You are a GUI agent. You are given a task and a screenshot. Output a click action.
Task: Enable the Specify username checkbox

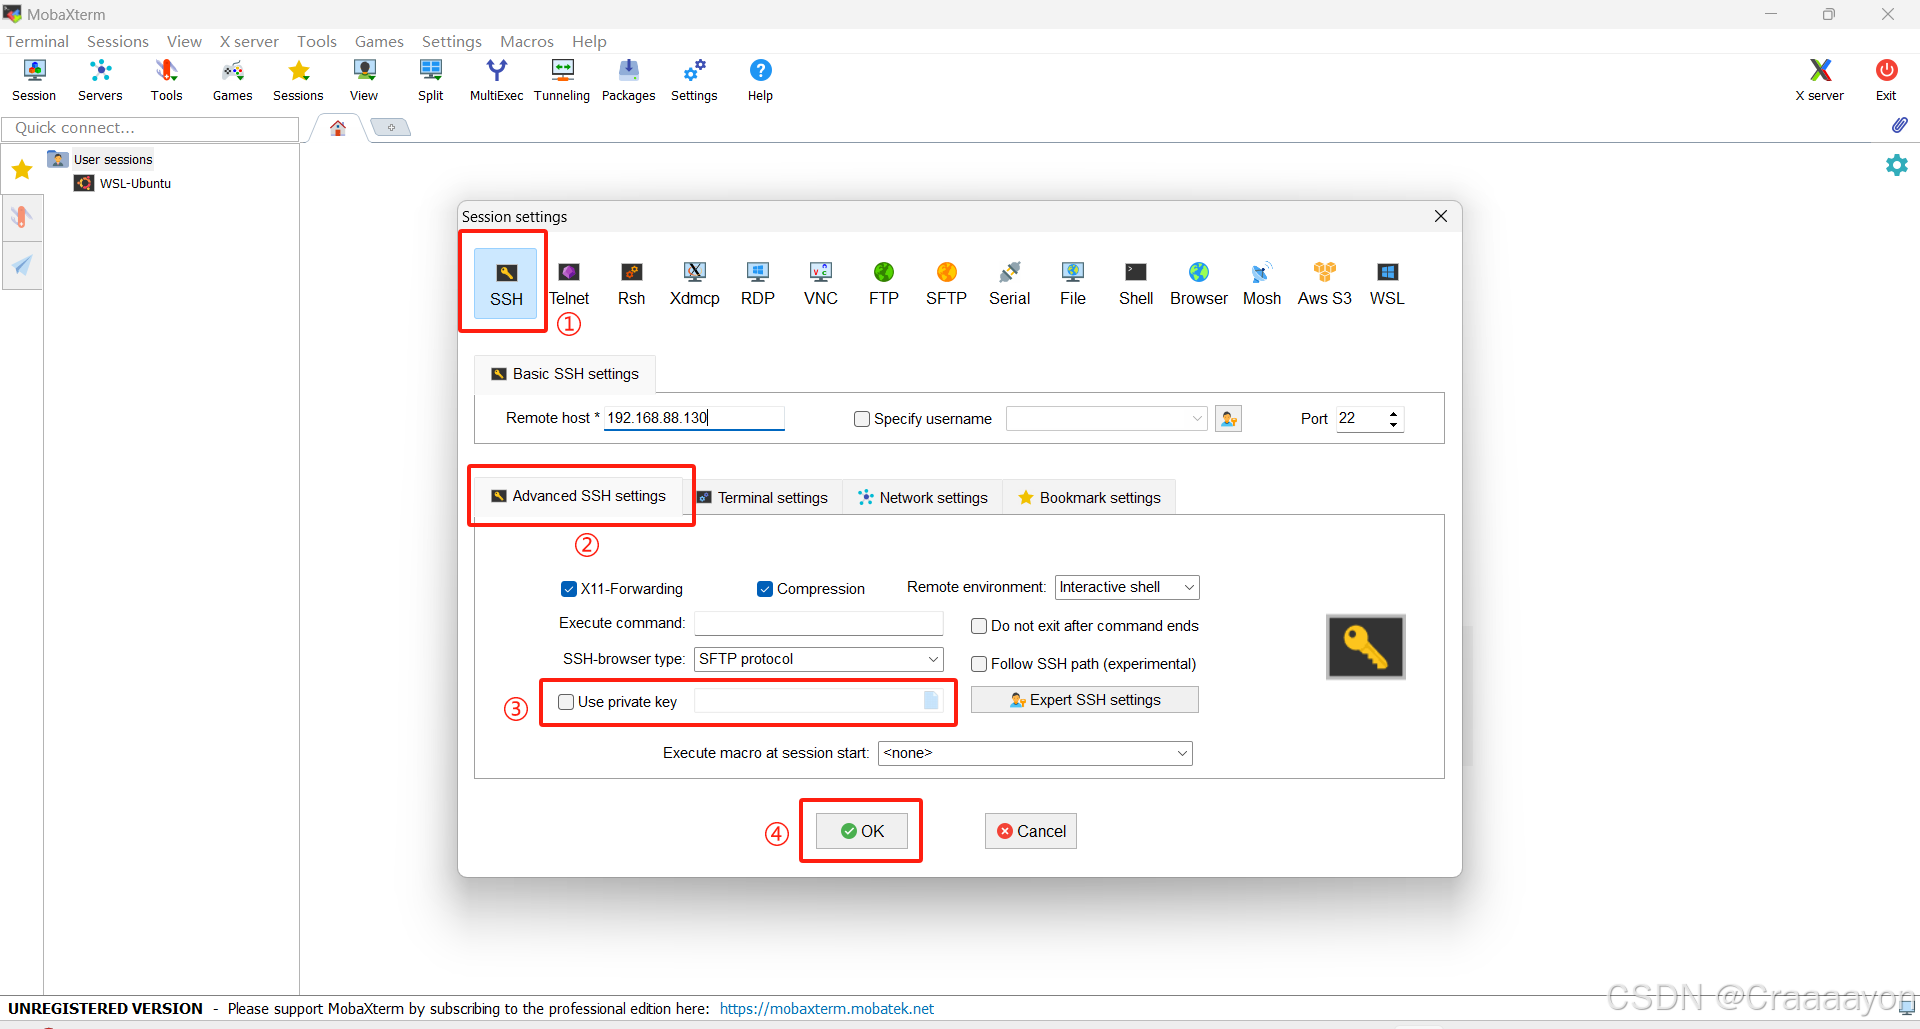coord(861,419)
